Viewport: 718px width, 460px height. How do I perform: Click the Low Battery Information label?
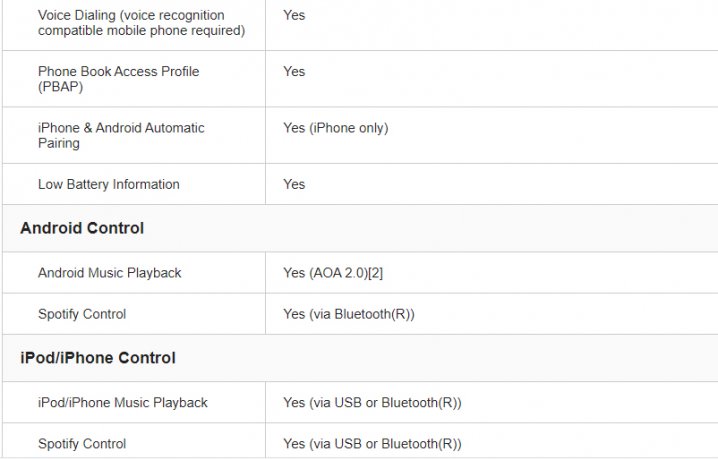[109, 184]
